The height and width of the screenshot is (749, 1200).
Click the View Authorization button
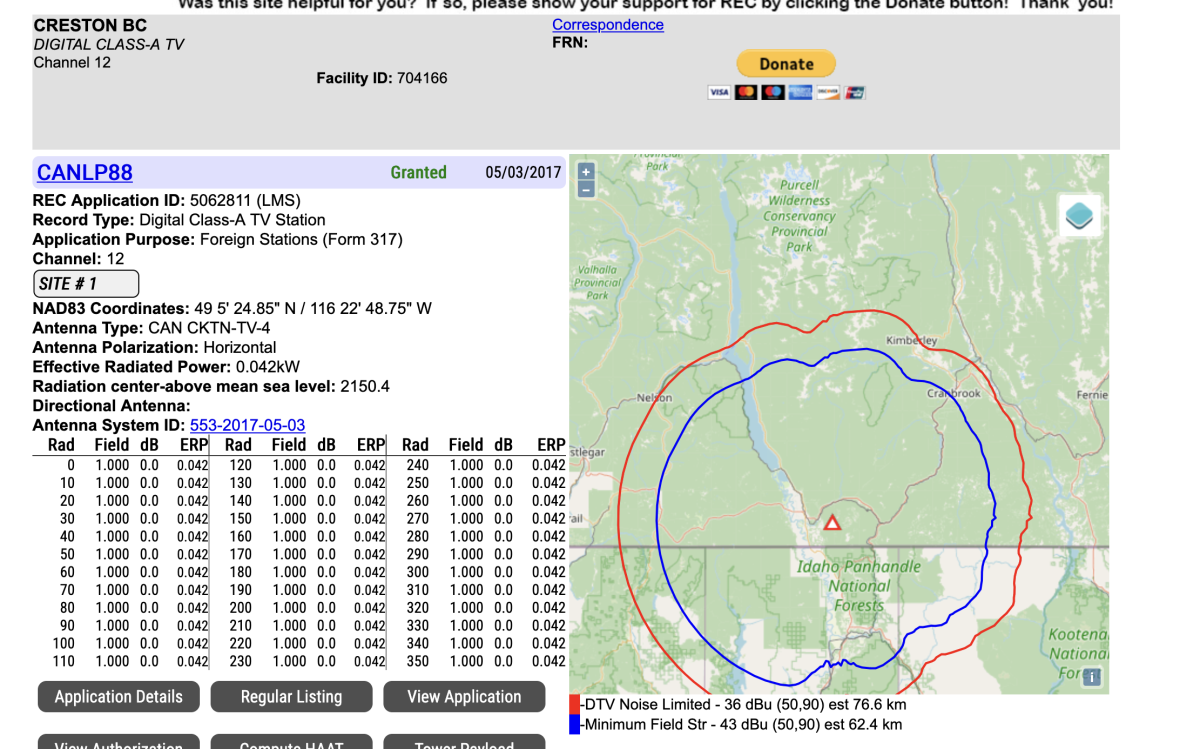coord(119,742)
